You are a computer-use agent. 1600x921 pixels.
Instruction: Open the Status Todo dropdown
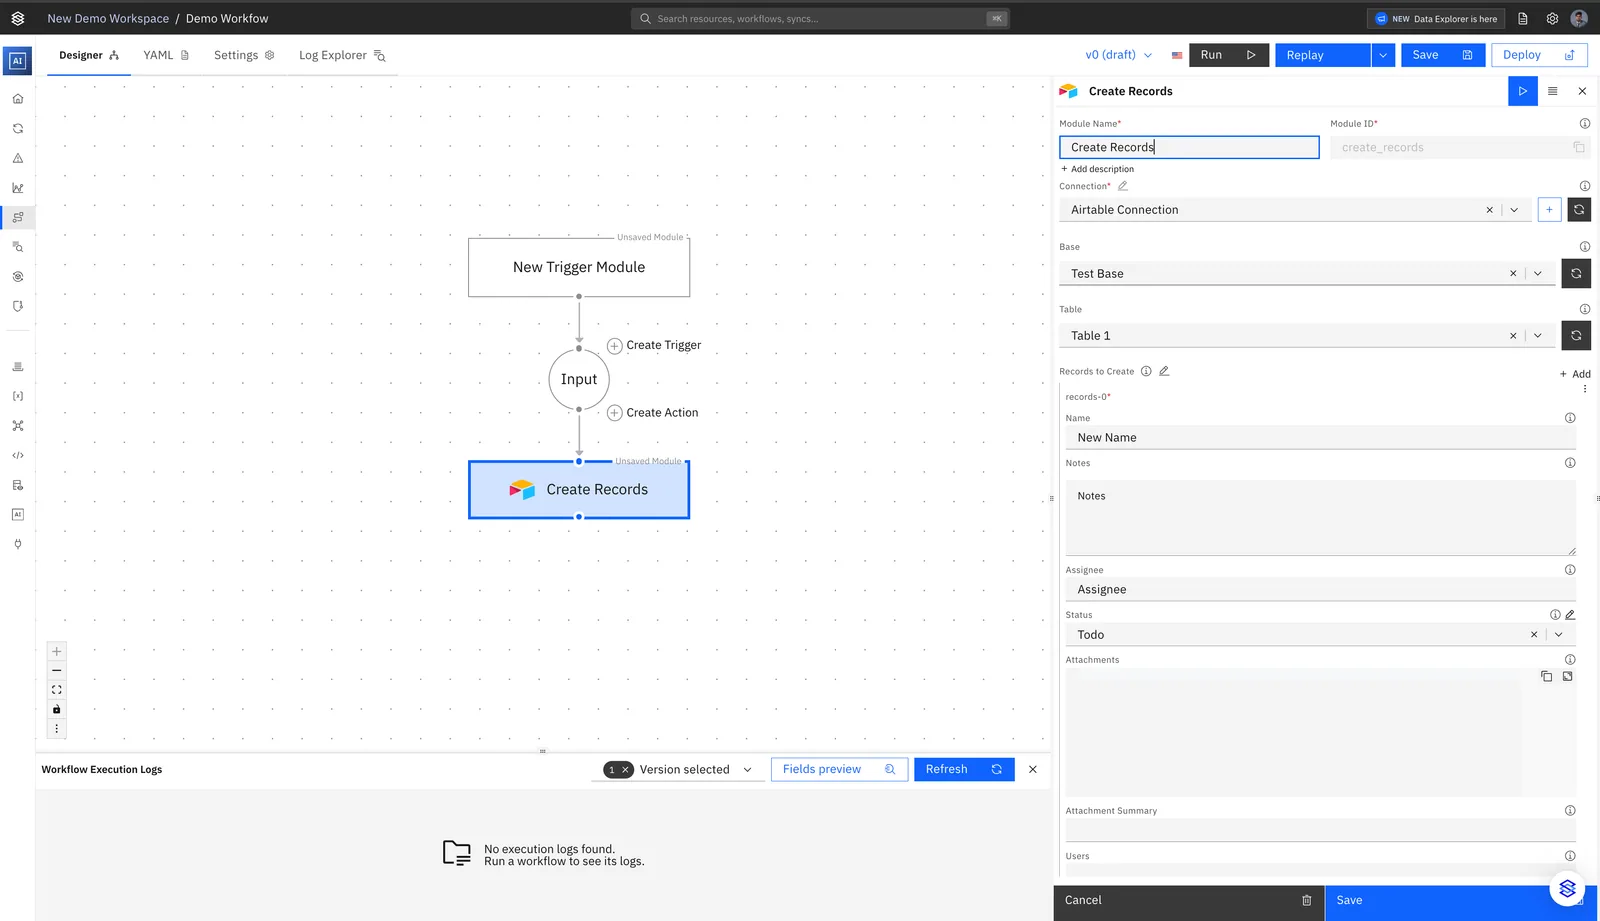tap(1559, 635)
